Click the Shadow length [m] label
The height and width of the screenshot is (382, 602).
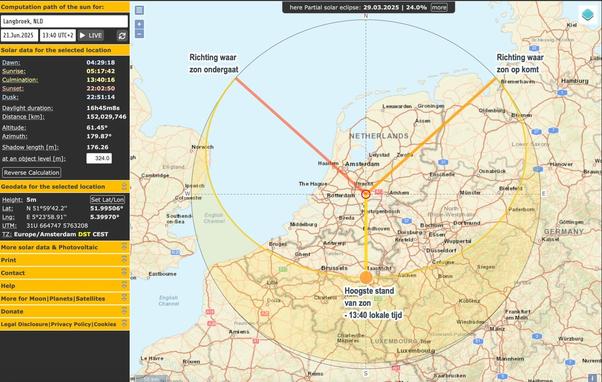click(x=30, y=147)
